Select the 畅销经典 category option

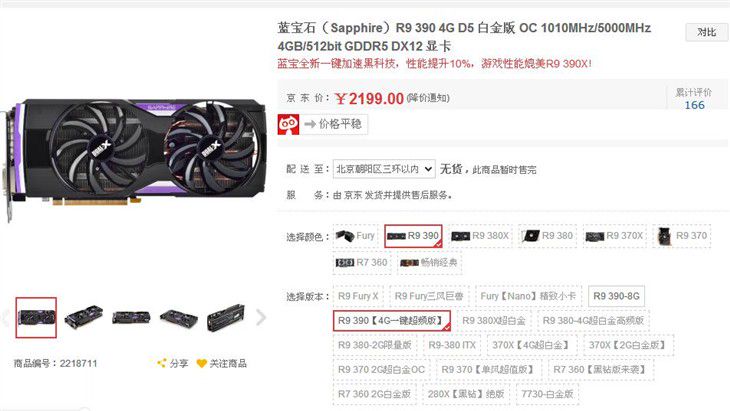(429, 263)
